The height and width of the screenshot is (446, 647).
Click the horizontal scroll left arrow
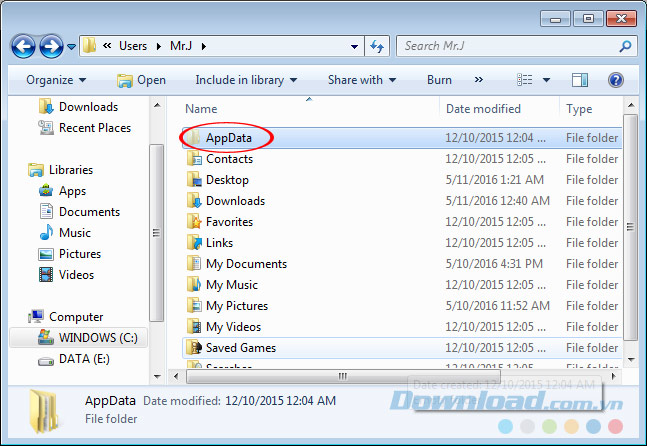point(176,376)
